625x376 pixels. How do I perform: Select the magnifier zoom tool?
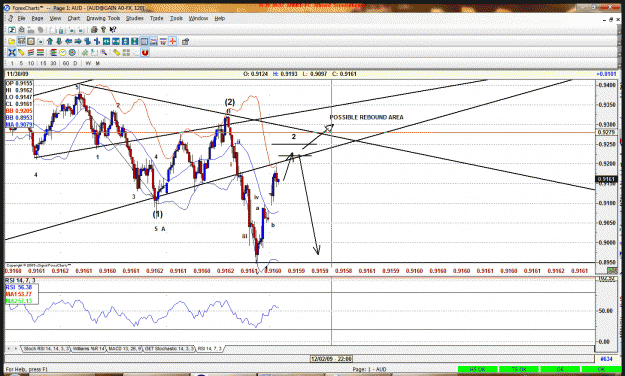pos(104,52)
